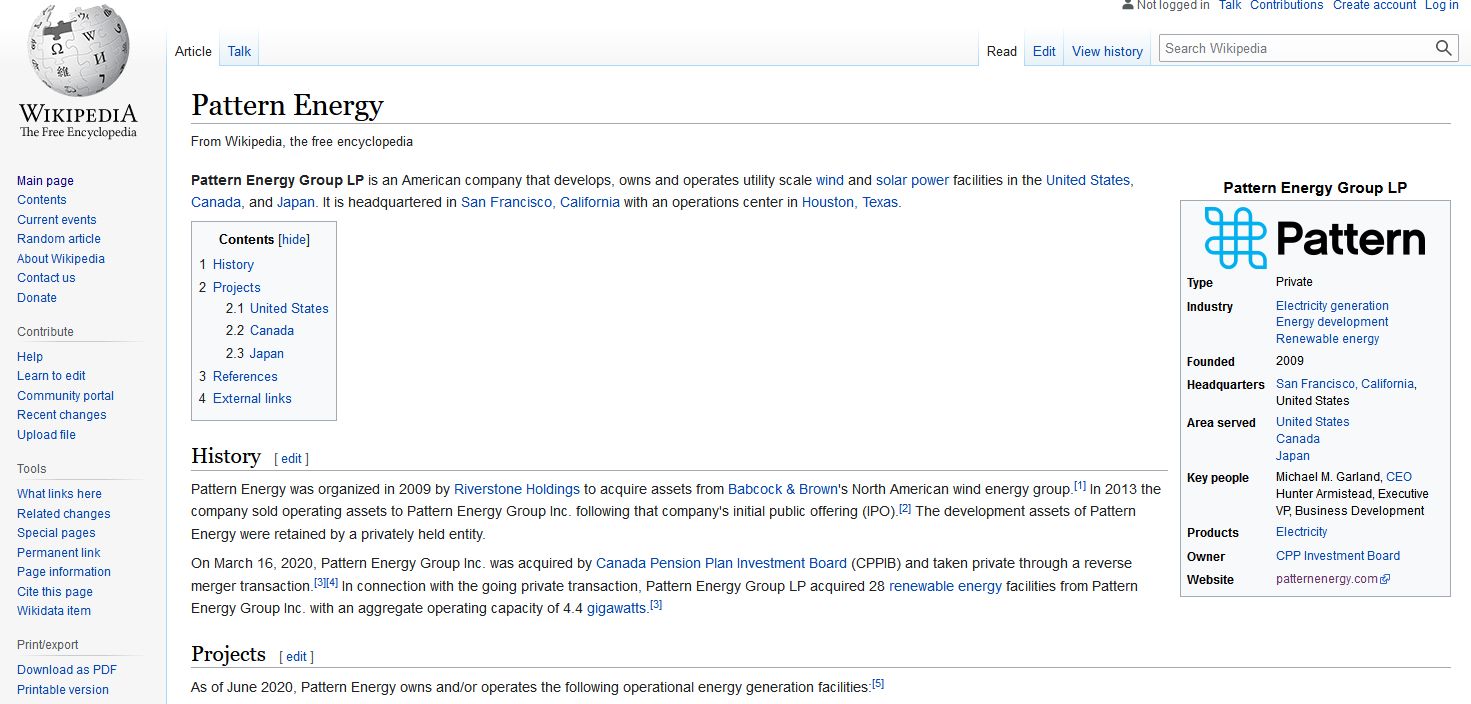Jump to Japan subsection in Contents
Image resolution: width=1471 pixels, height=704 pixels.
267,354
